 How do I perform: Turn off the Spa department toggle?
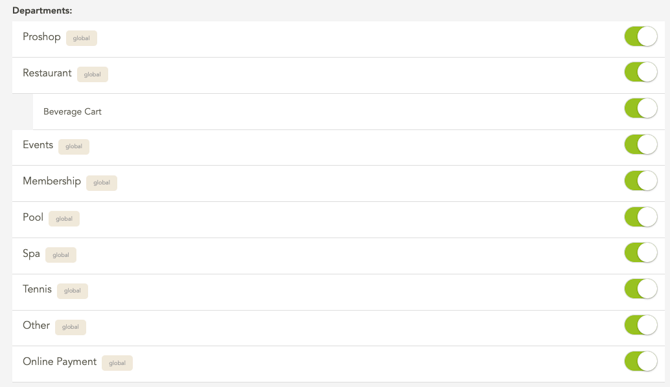click(641, 253)
